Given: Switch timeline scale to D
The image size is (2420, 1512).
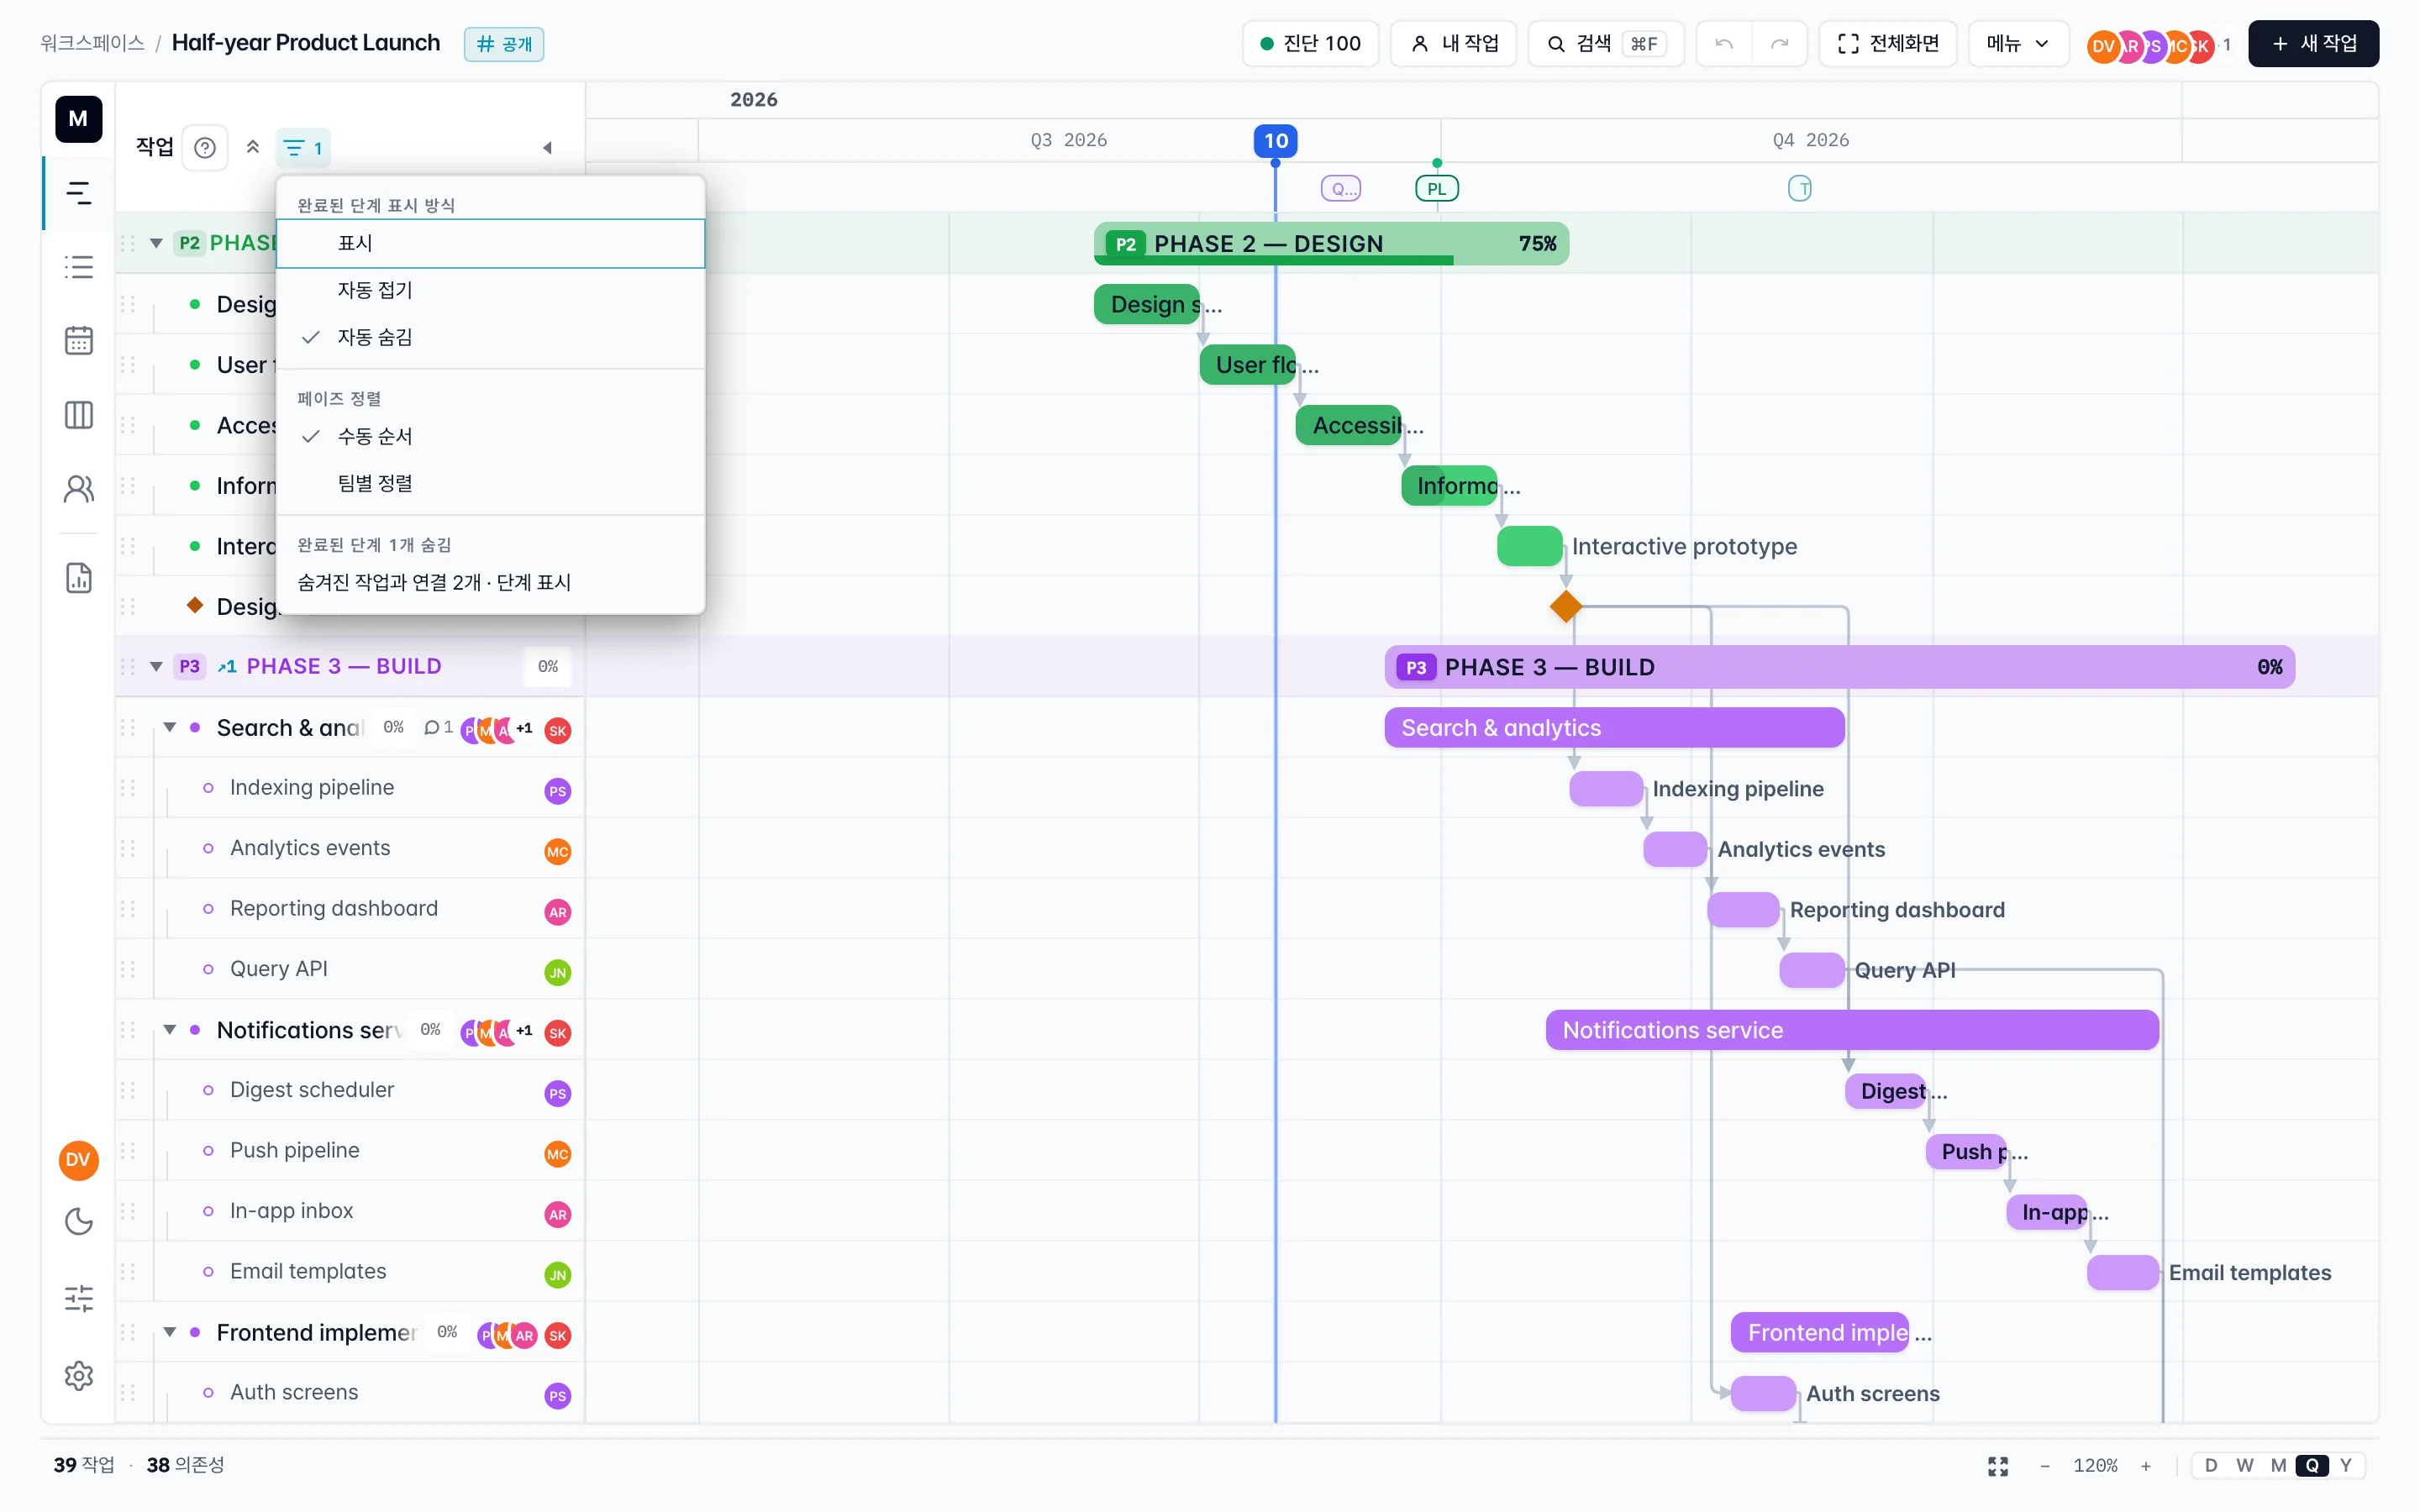Looking at the screenshot, I should click(2211, 1466).
